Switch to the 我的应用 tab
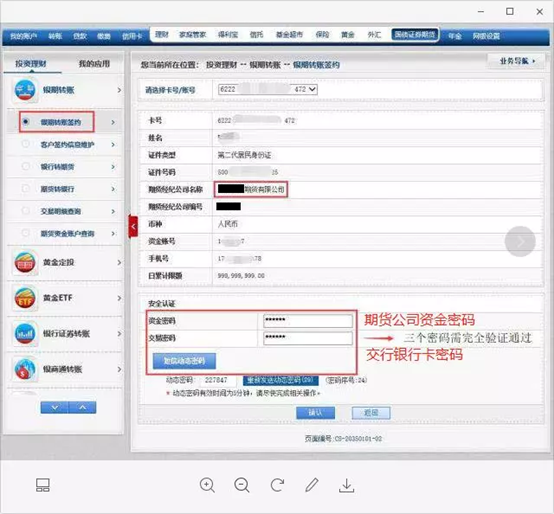Viewport: 554px width, 514px height. 94,64
